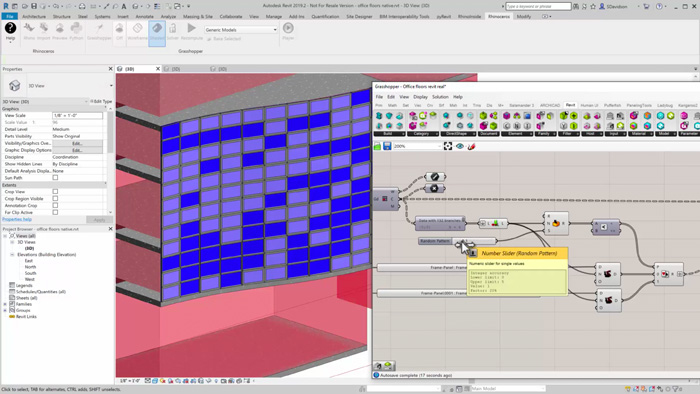Click the zoom extents icon in Grasshopper
Screen dimensions: 700x394
pyautogui.click(x=448, y=146)
